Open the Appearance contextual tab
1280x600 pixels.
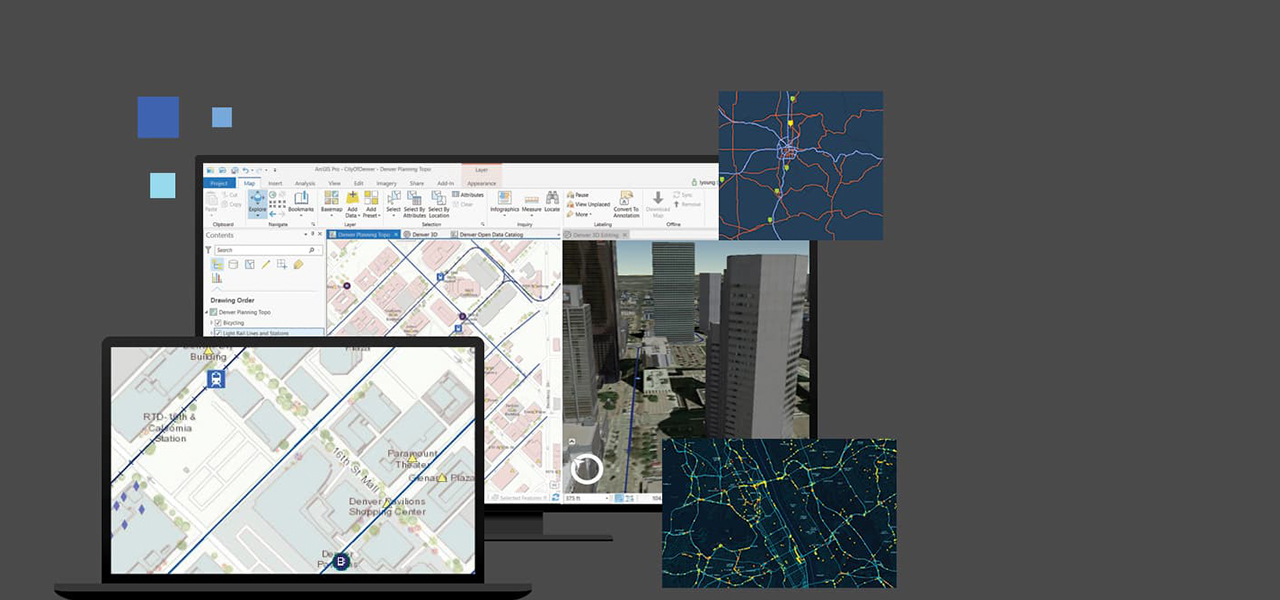pyautogui.click(x=482, y=183)
